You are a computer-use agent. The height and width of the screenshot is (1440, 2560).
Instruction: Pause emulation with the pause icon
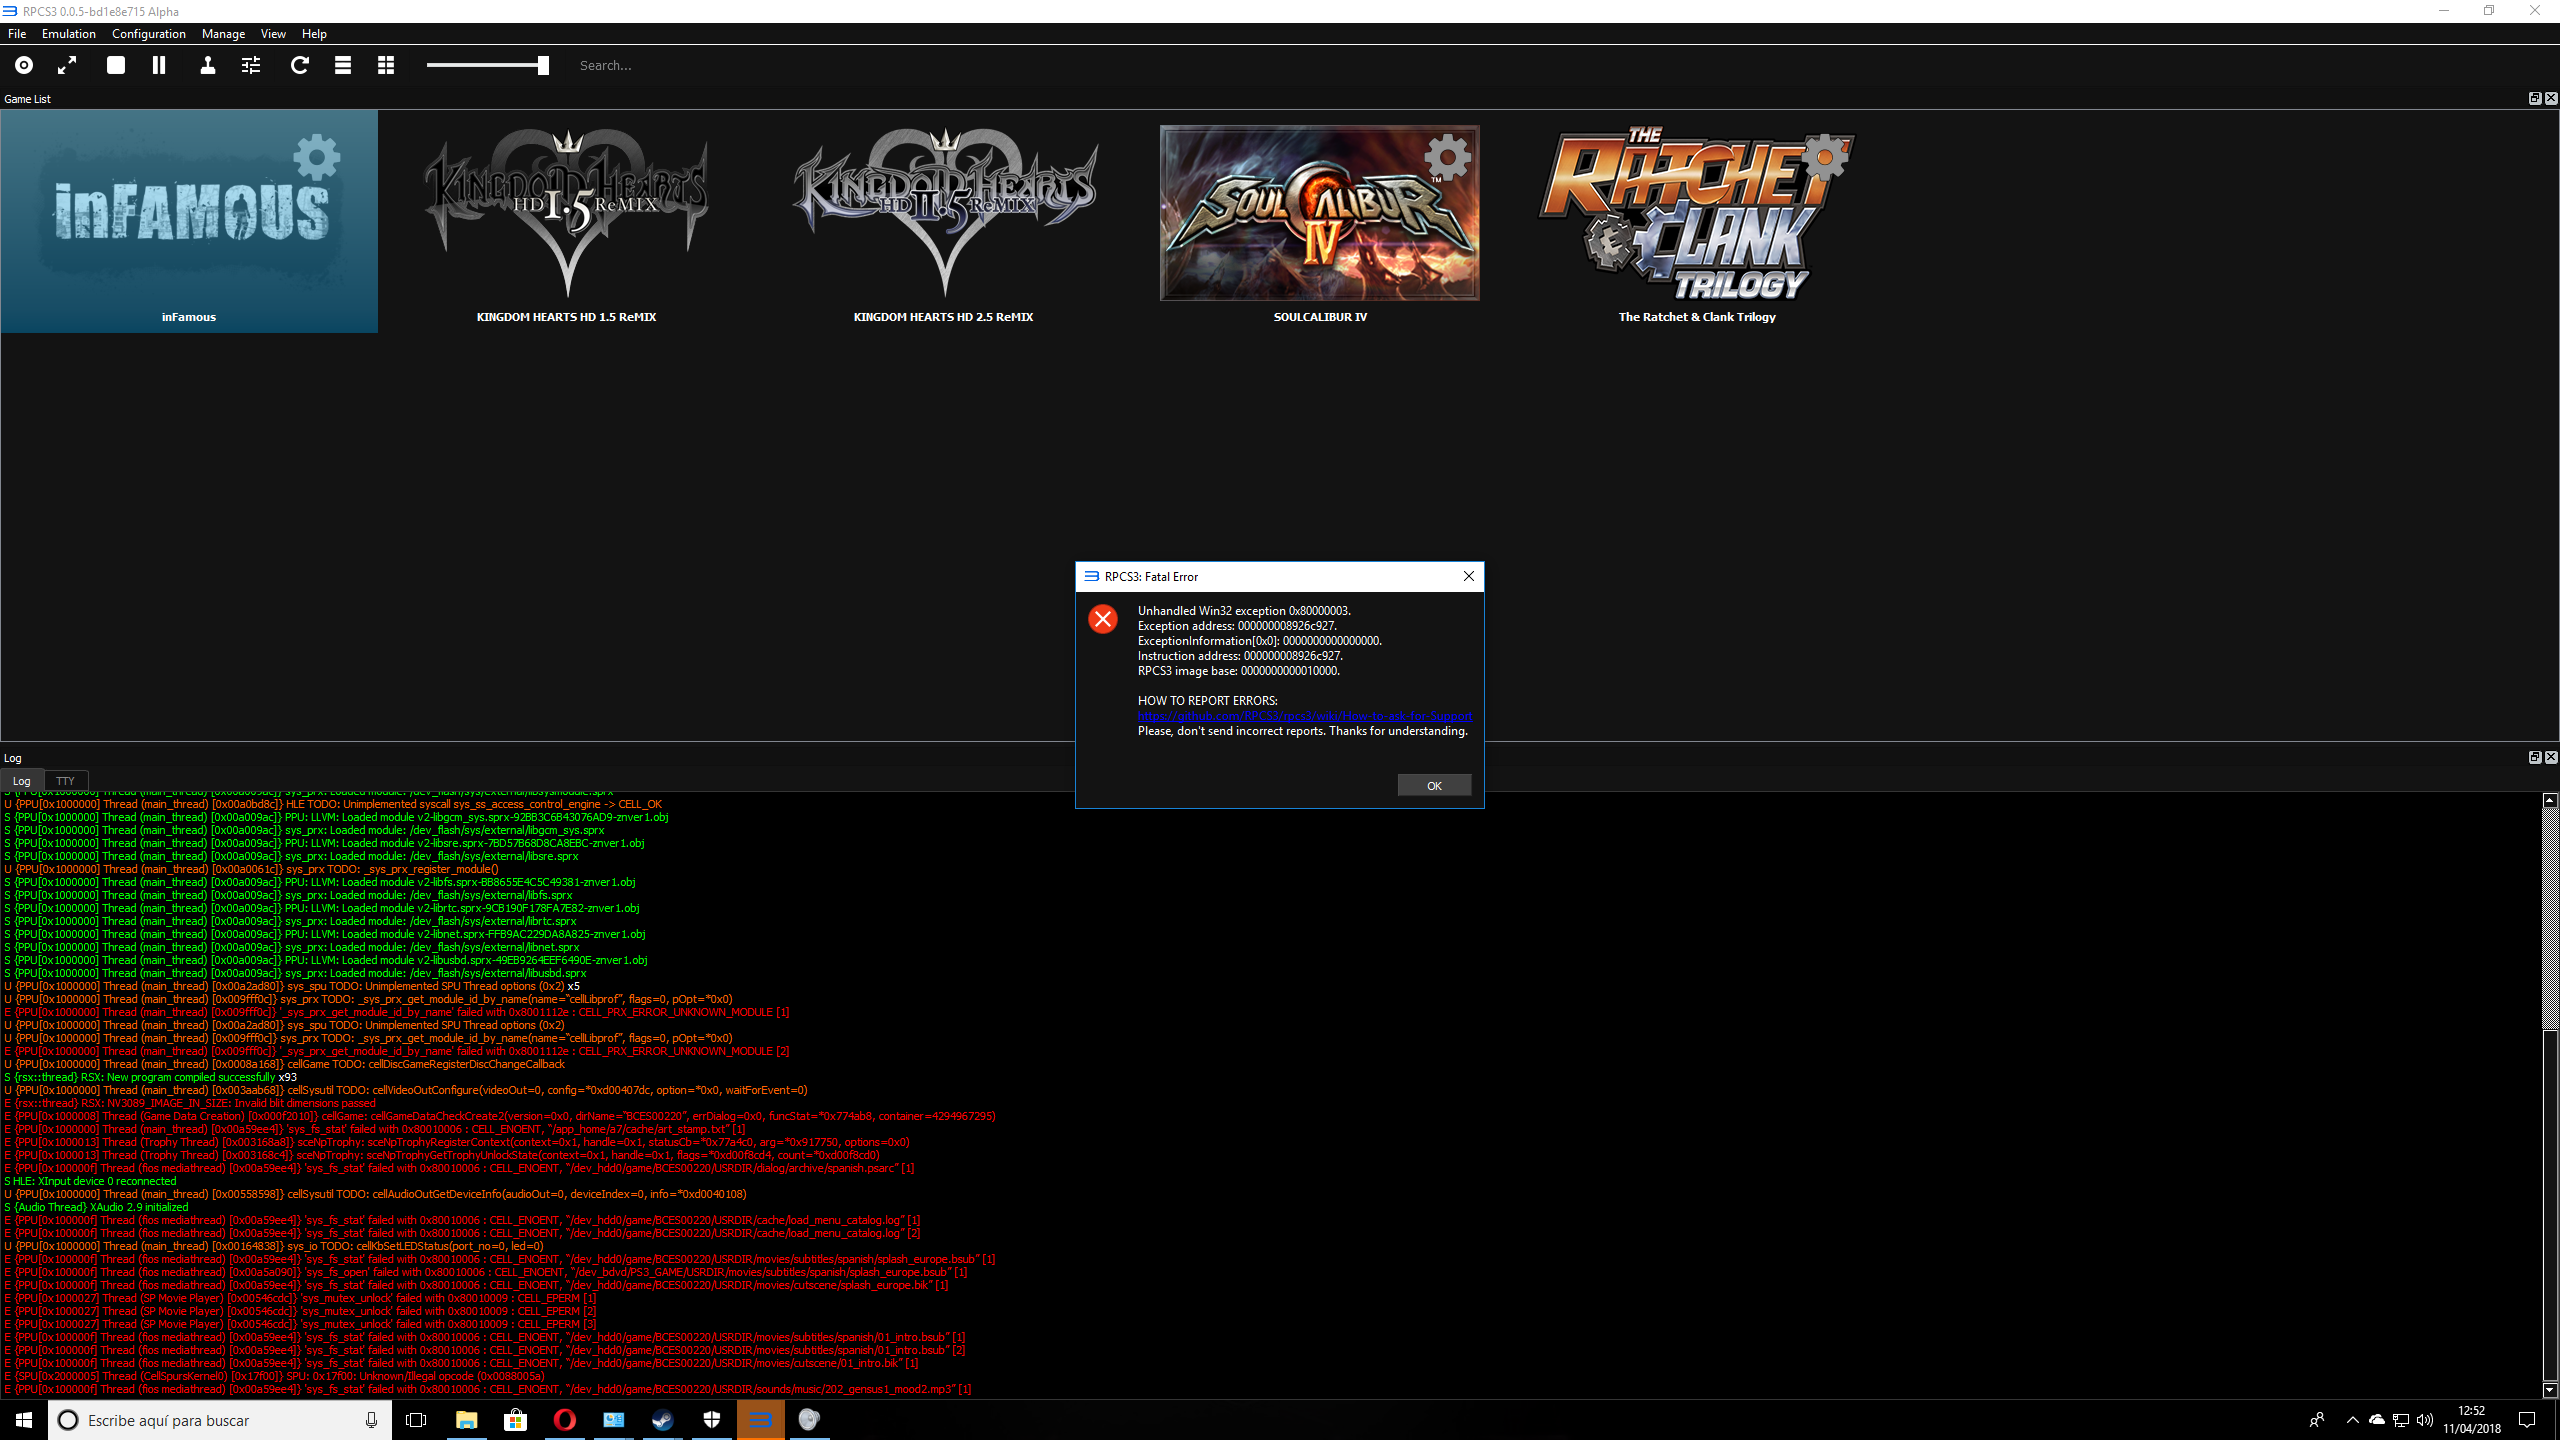coord(159,65)
